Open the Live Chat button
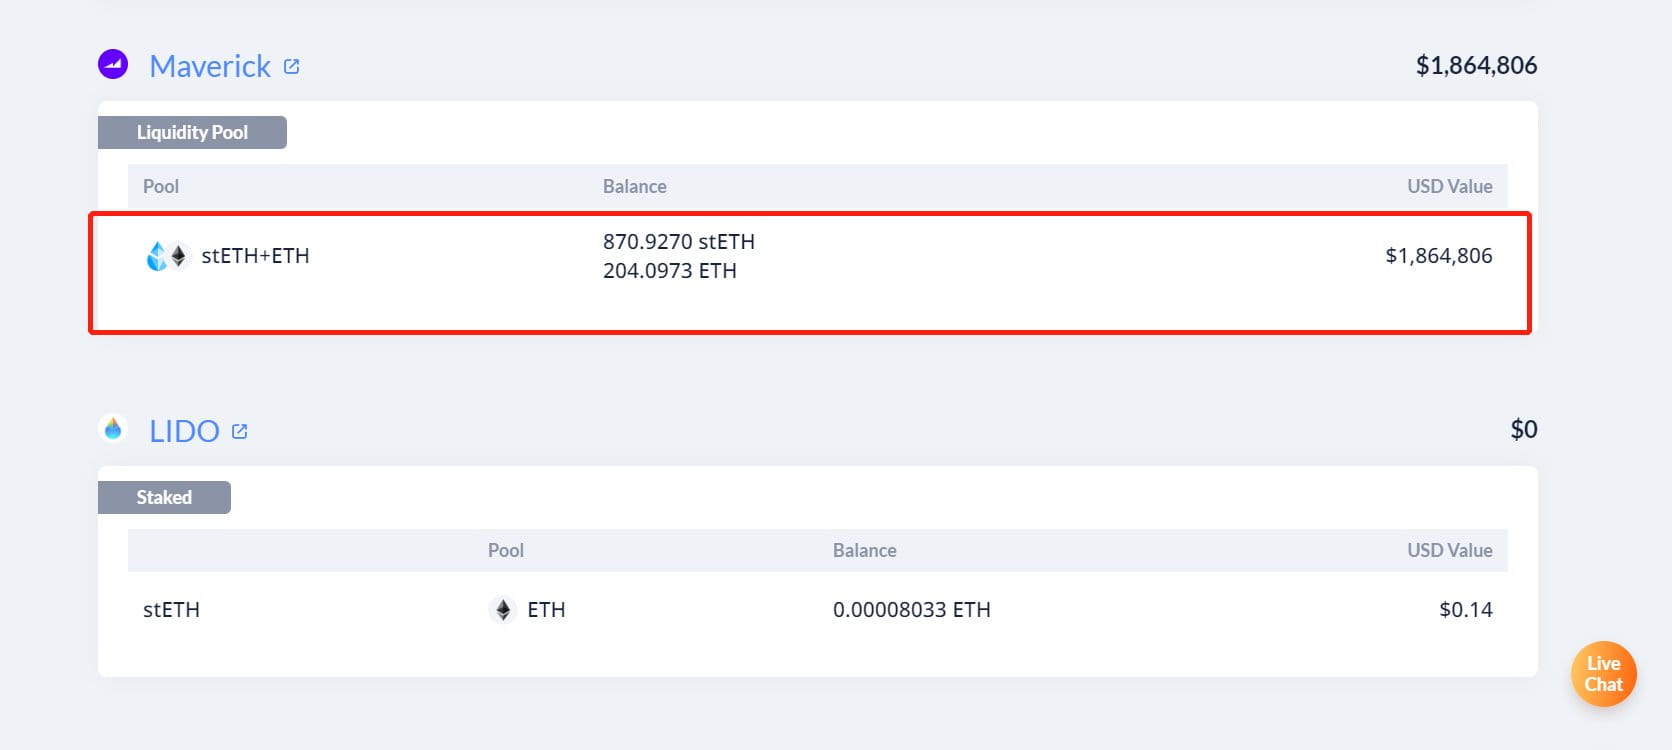This screenshot has height=750, width=1672. pos(1603,674)
